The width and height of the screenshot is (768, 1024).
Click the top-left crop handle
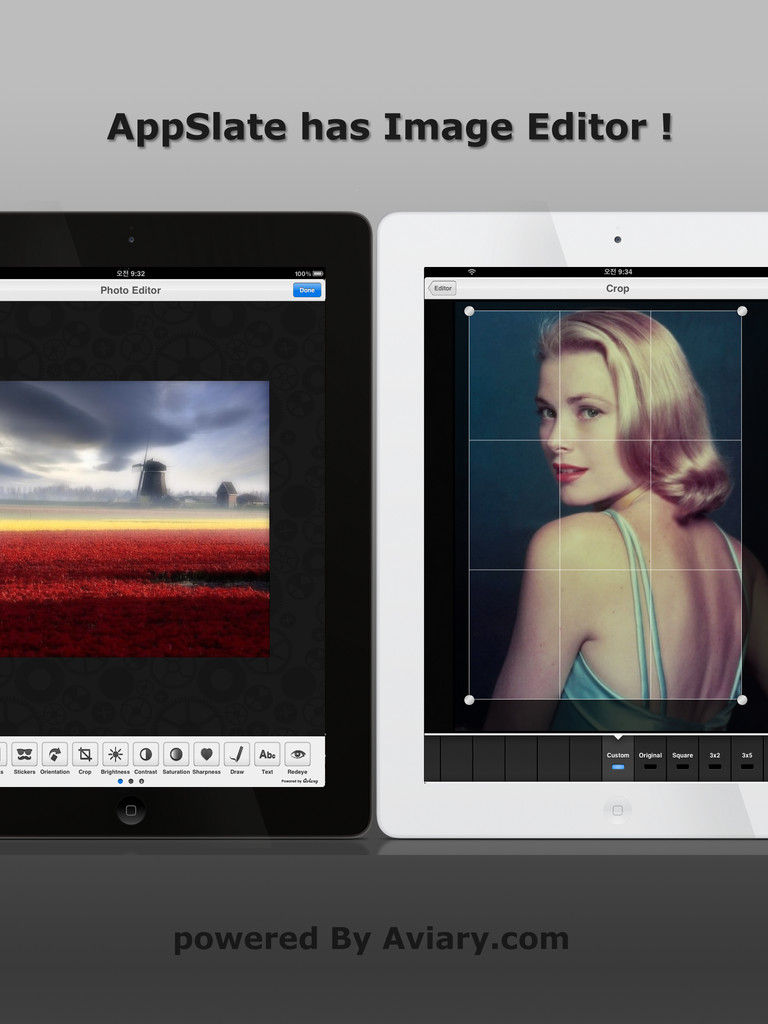pyautogui.click(x=469, y=311)
